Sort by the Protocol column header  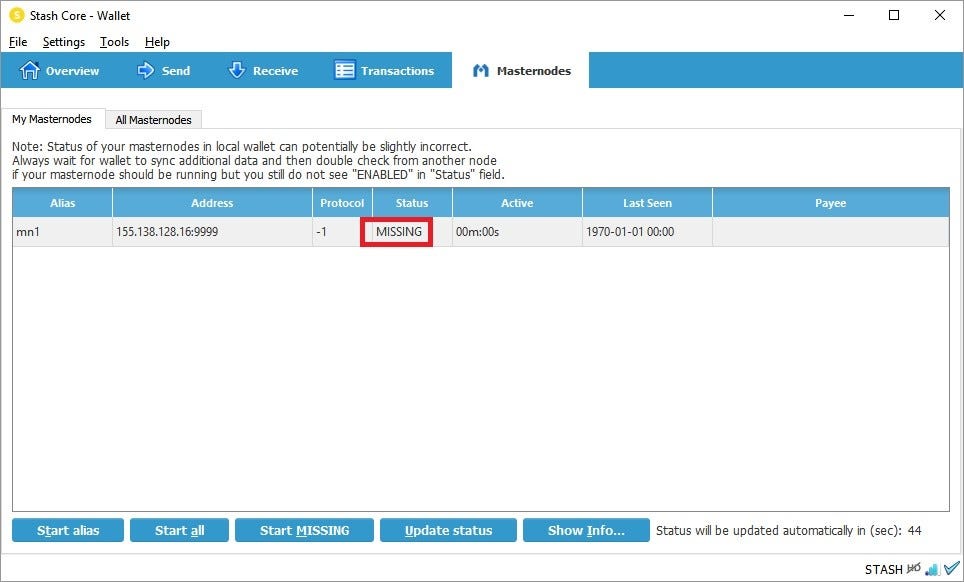(342, 203)
